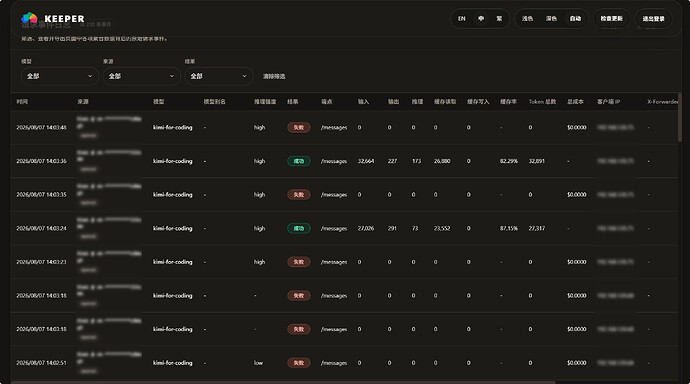Image resolution: width=690 pixels, height=384 pixels.
Task: Set theme to 自动 automatic
Action: click(x=575, y=18)
